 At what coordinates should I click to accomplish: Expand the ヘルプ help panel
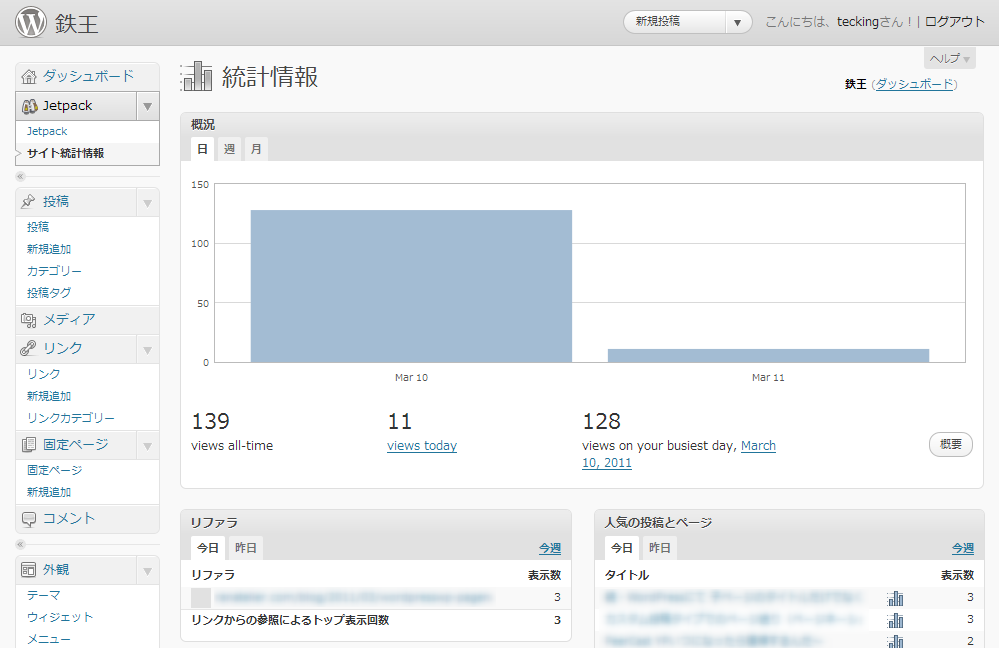point(949,59)
